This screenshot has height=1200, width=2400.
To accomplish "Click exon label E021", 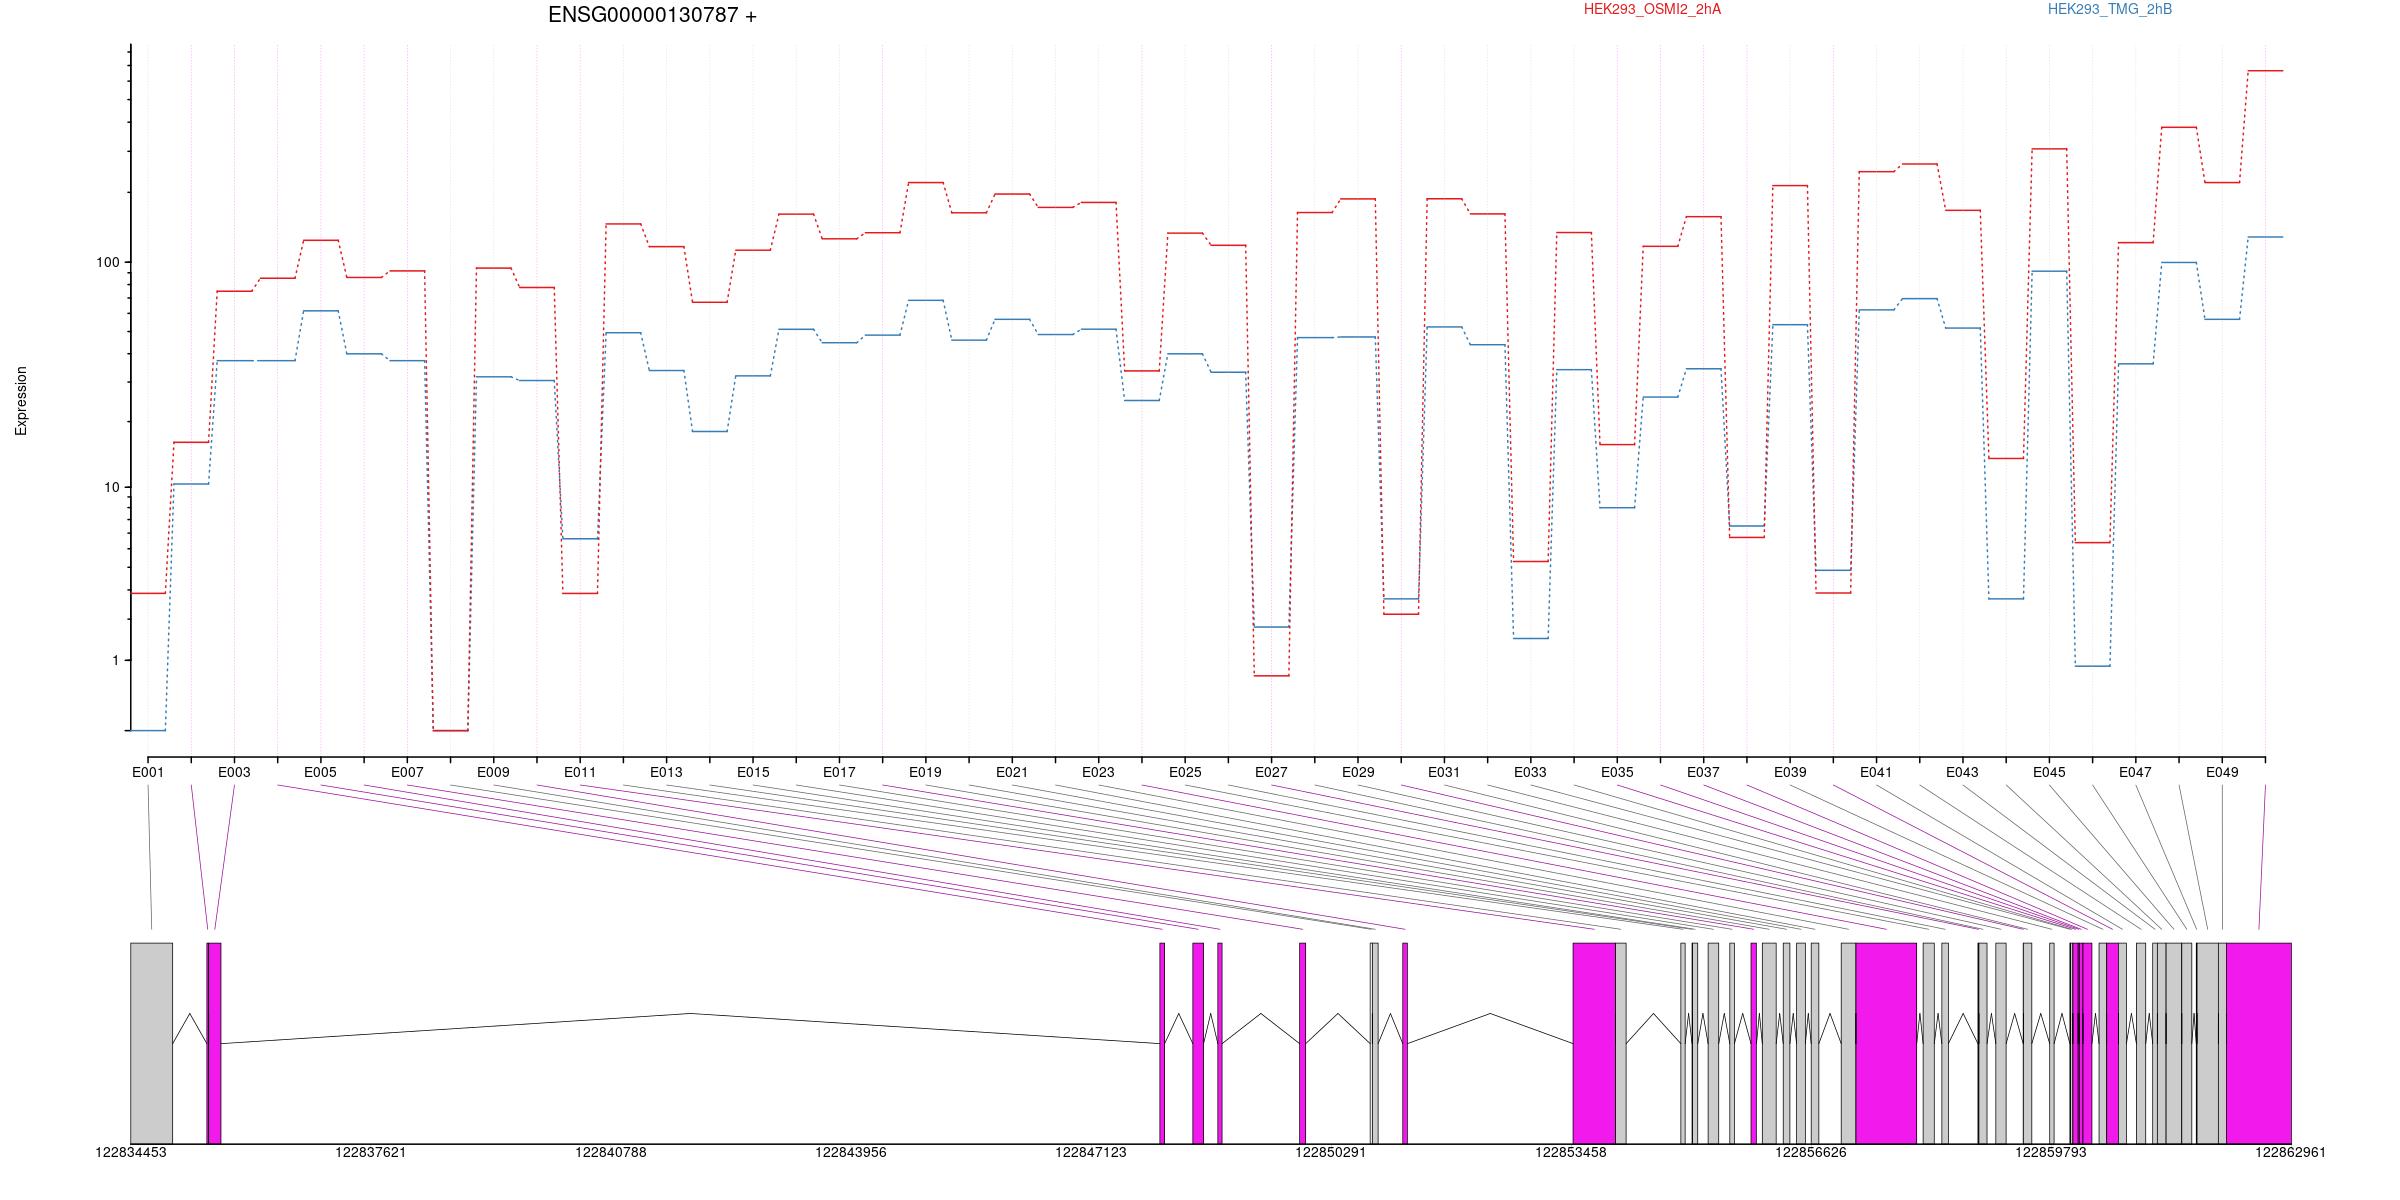I will point(1012,773).
